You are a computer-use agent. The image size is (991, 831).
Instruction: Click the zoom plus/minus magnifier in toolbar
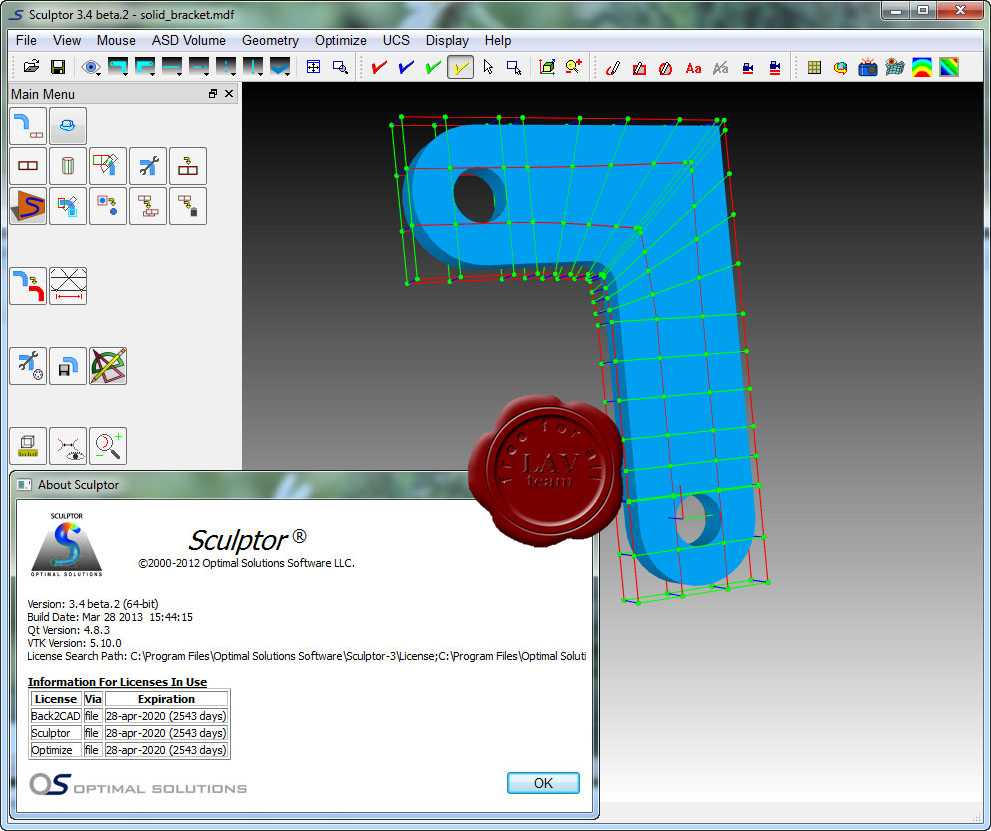tap(574, 67)
